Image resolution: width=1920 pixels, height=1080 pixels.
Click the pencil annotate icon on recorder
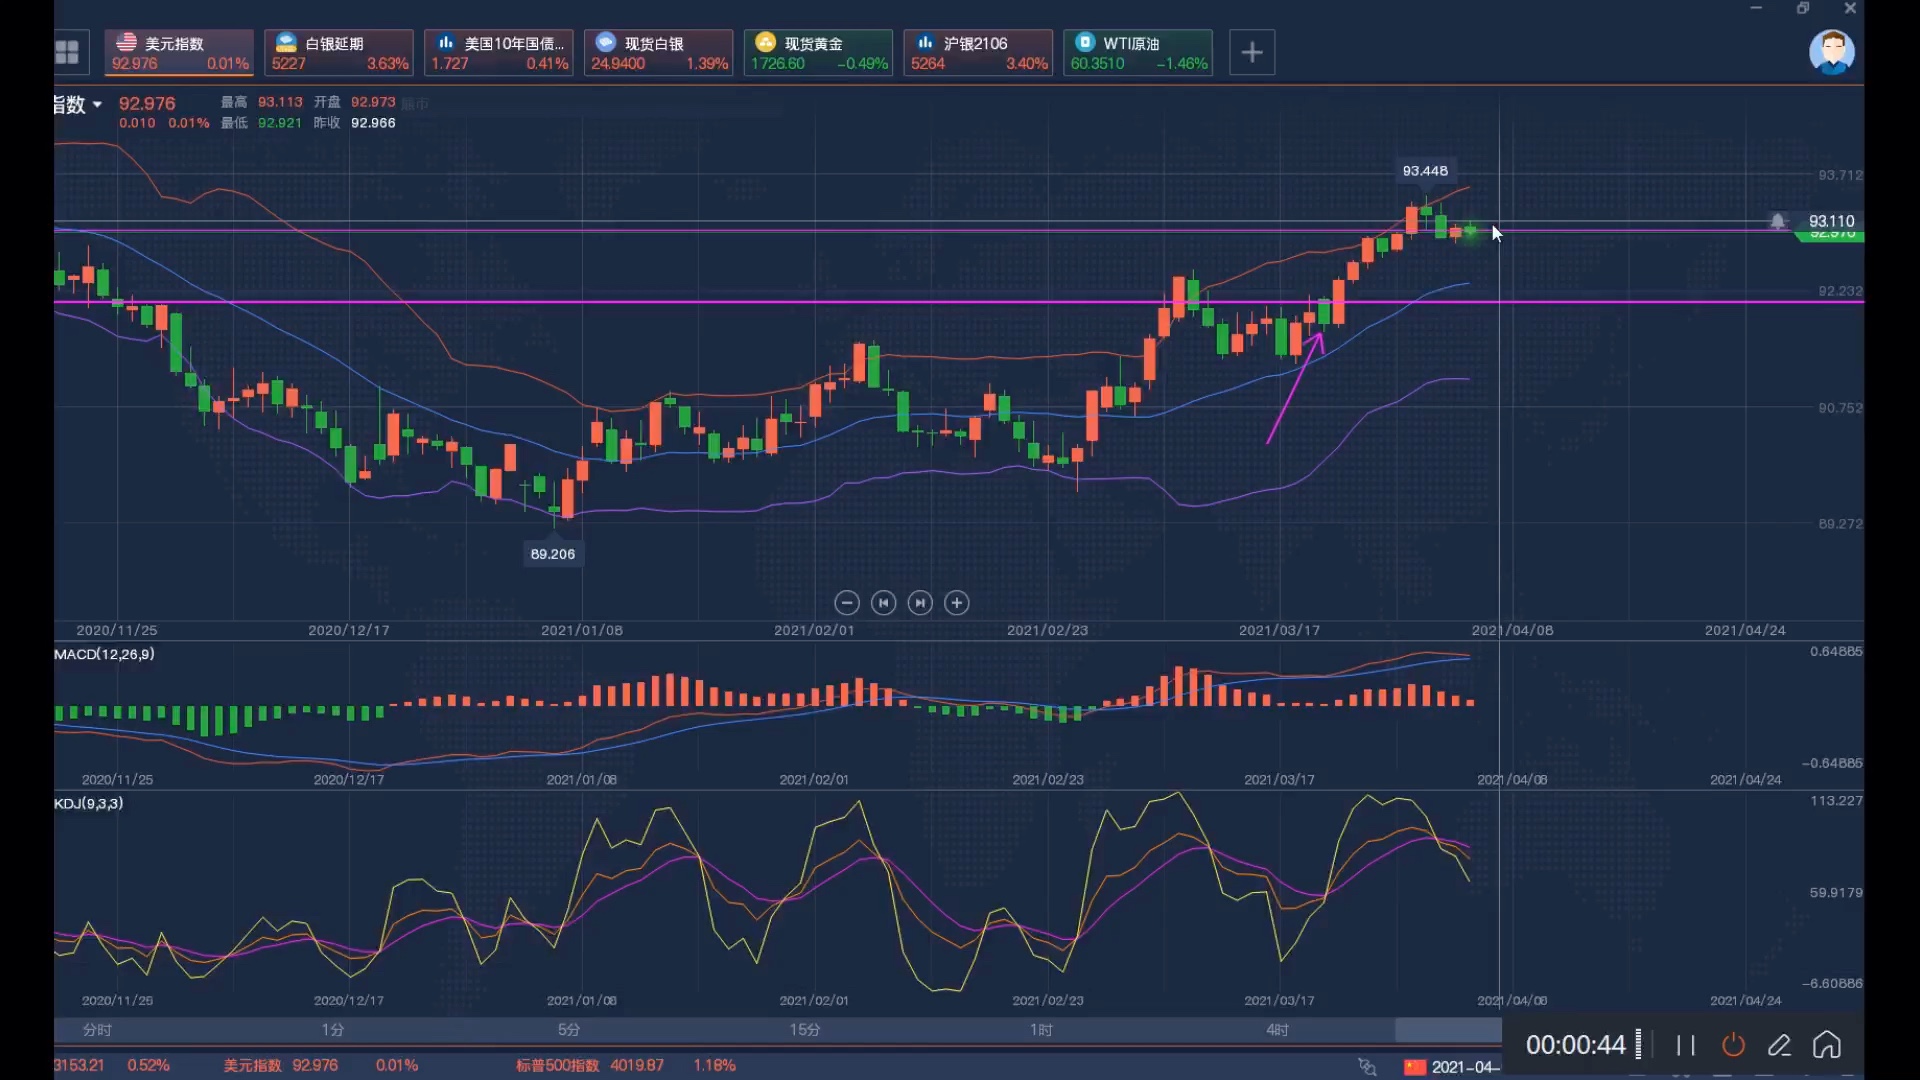coord(1779,1045)
